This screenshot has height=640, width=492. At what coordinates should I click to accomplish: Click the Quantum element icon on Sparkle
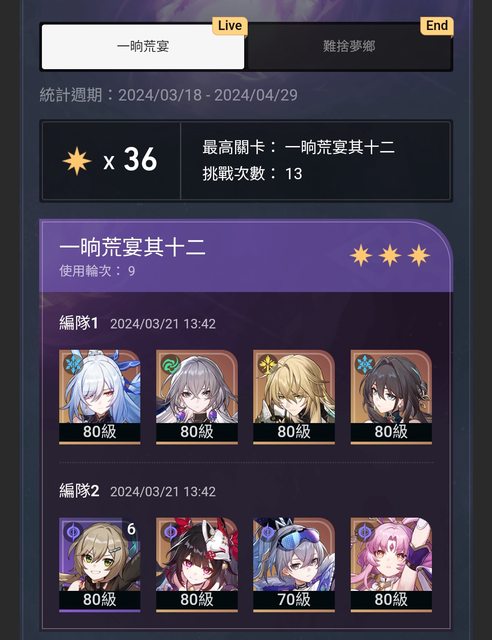tap(171, 532)
